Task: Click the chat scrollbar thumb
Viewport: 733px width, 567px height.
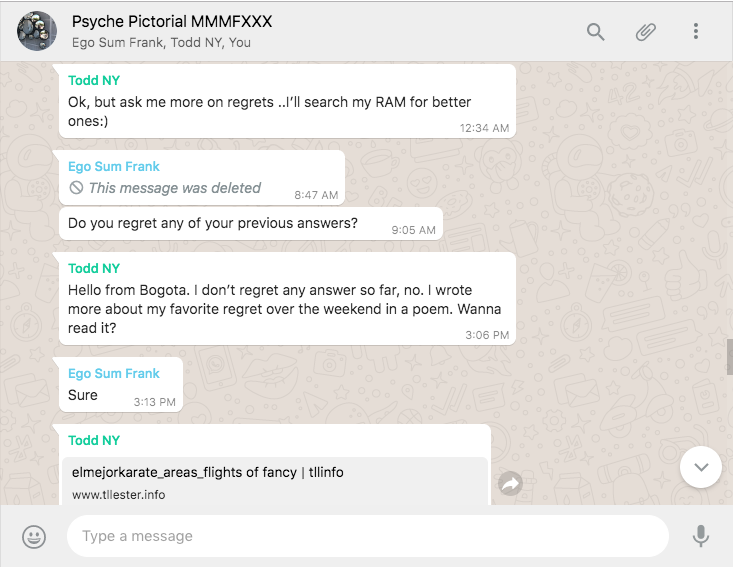Action: point(729,356)
